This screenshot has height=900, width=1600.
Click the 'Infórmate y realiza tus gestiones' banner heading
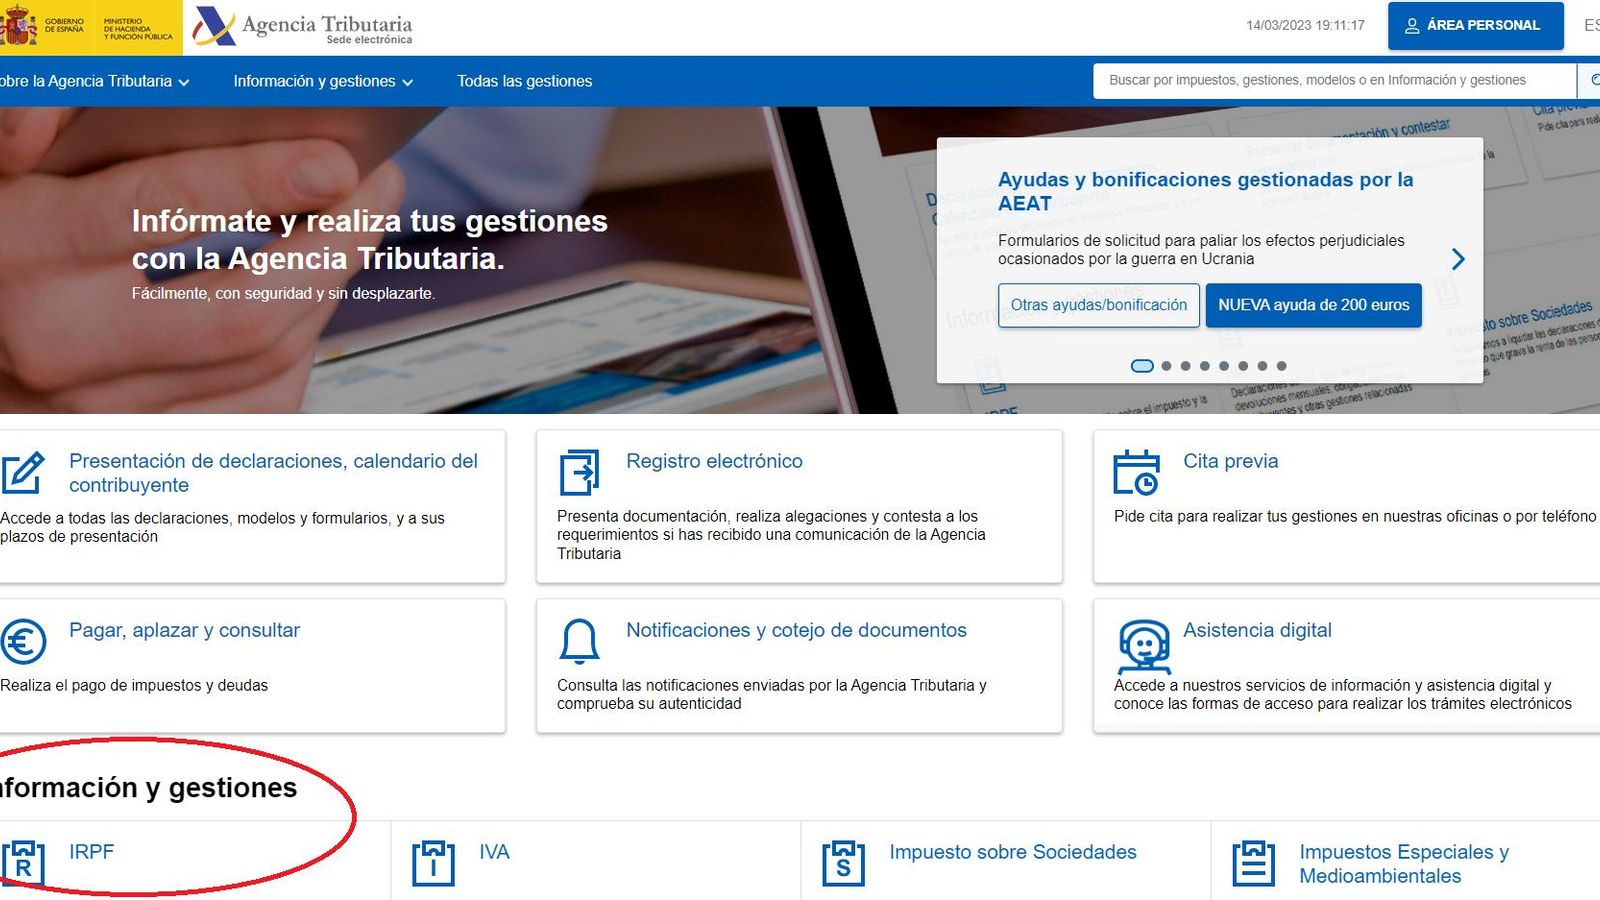coord(369,239)
